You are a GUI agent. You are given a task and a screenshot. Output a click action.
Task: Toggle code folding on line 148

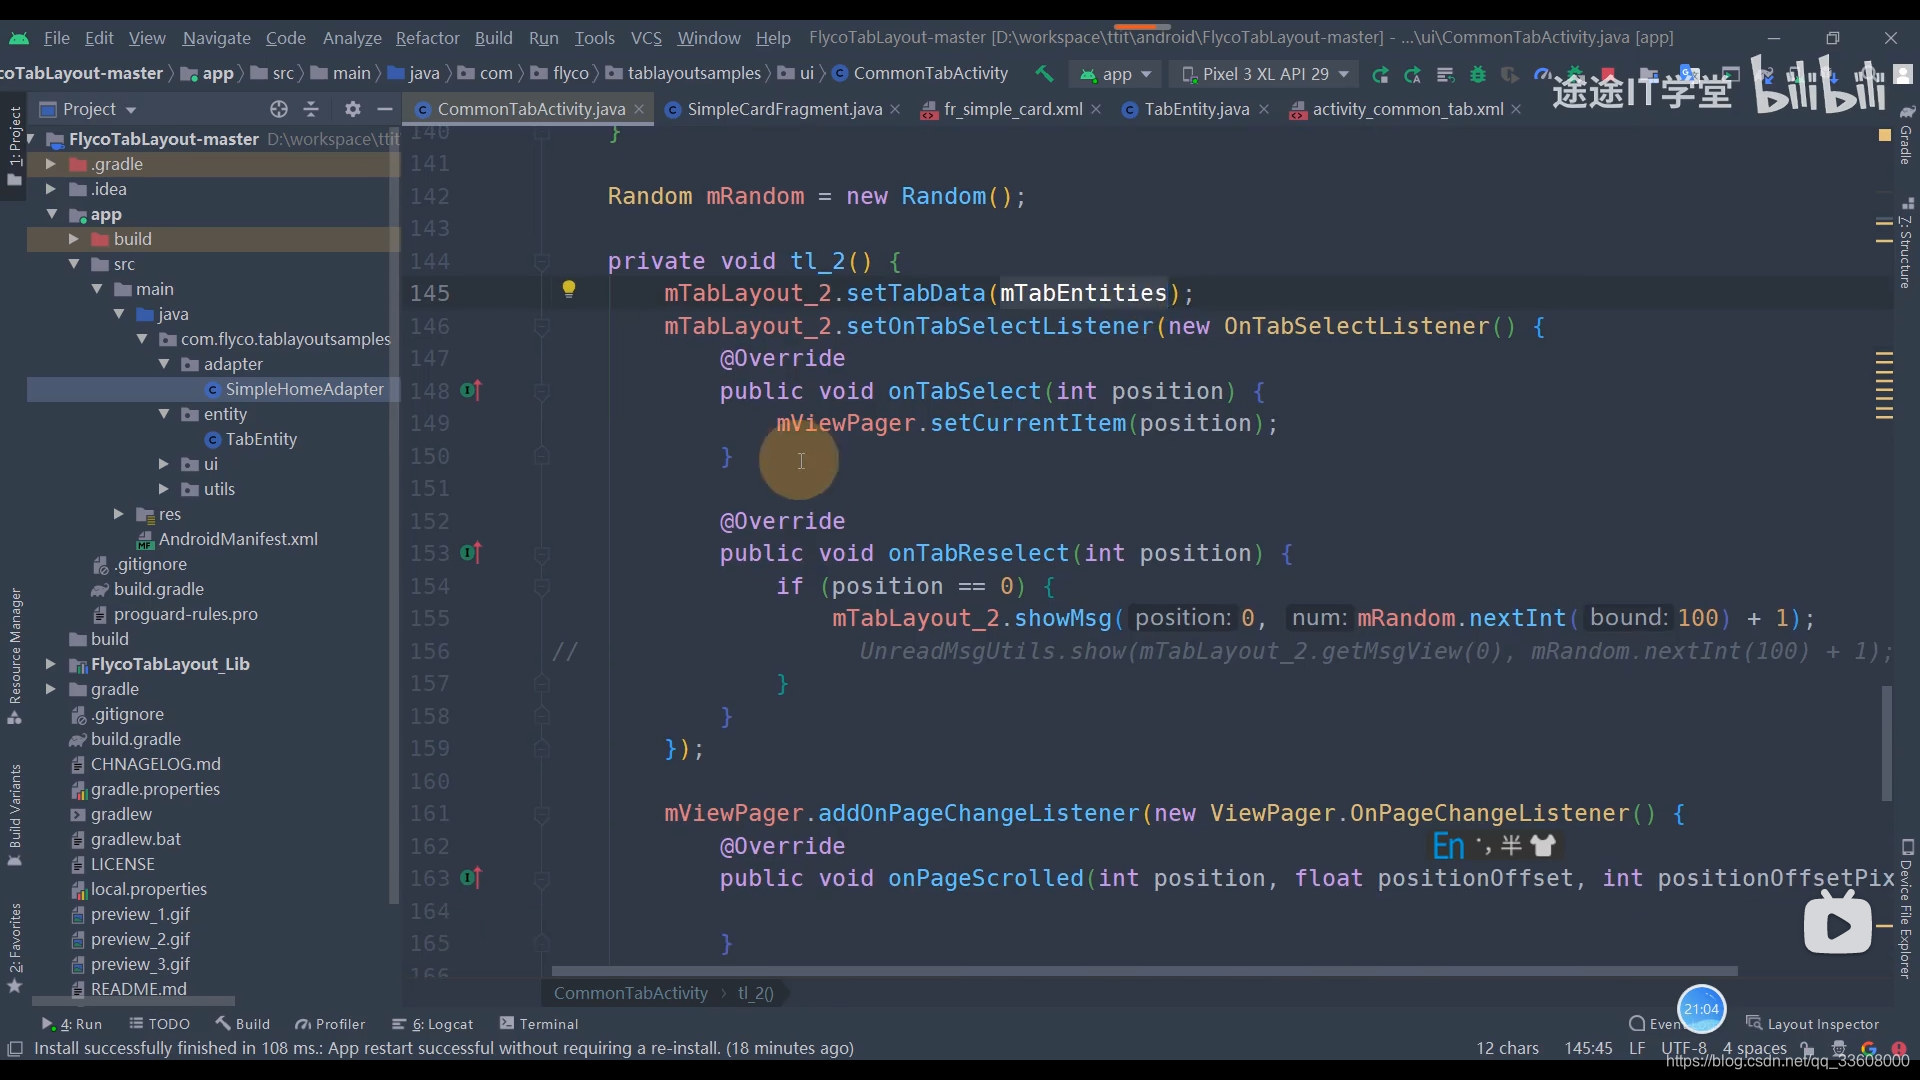click(542, 392)
